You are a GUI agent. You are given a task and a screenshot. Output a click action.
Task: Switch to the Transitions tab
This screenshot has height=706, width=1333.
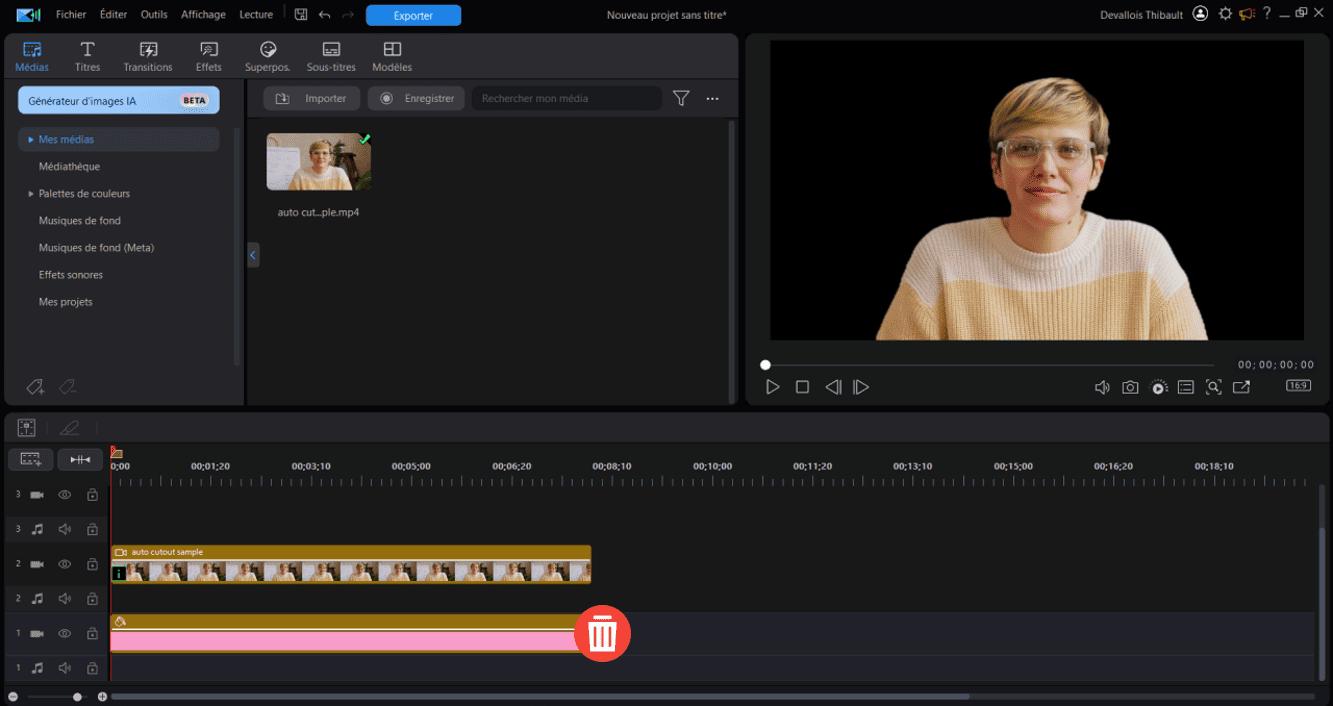tap(147, 55)
